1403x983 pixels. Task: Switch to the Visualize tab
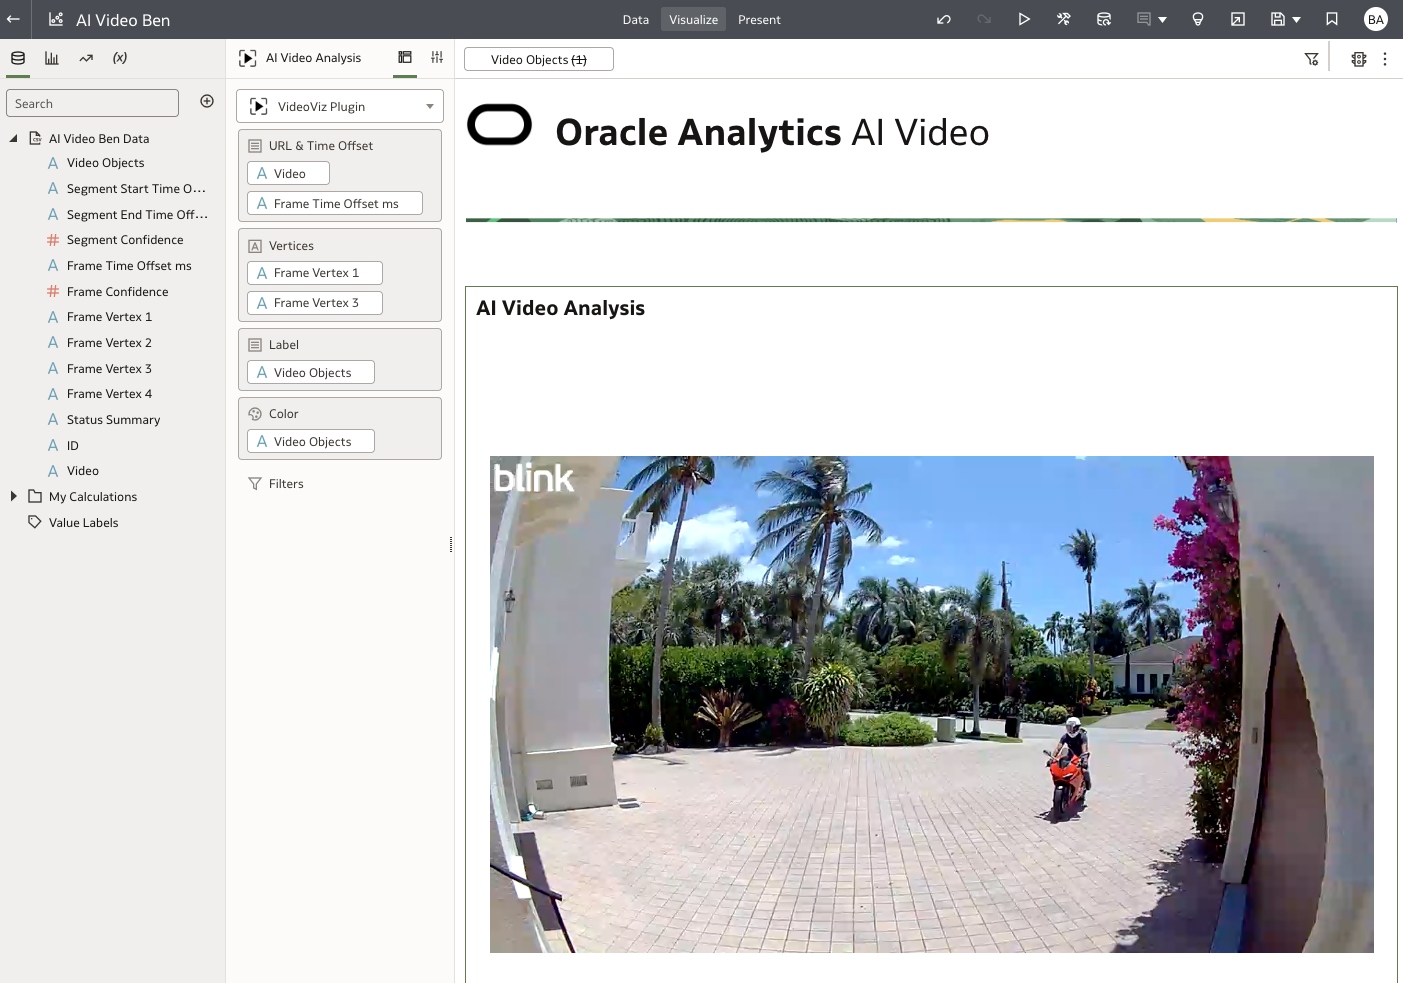[x=694, y=20]
